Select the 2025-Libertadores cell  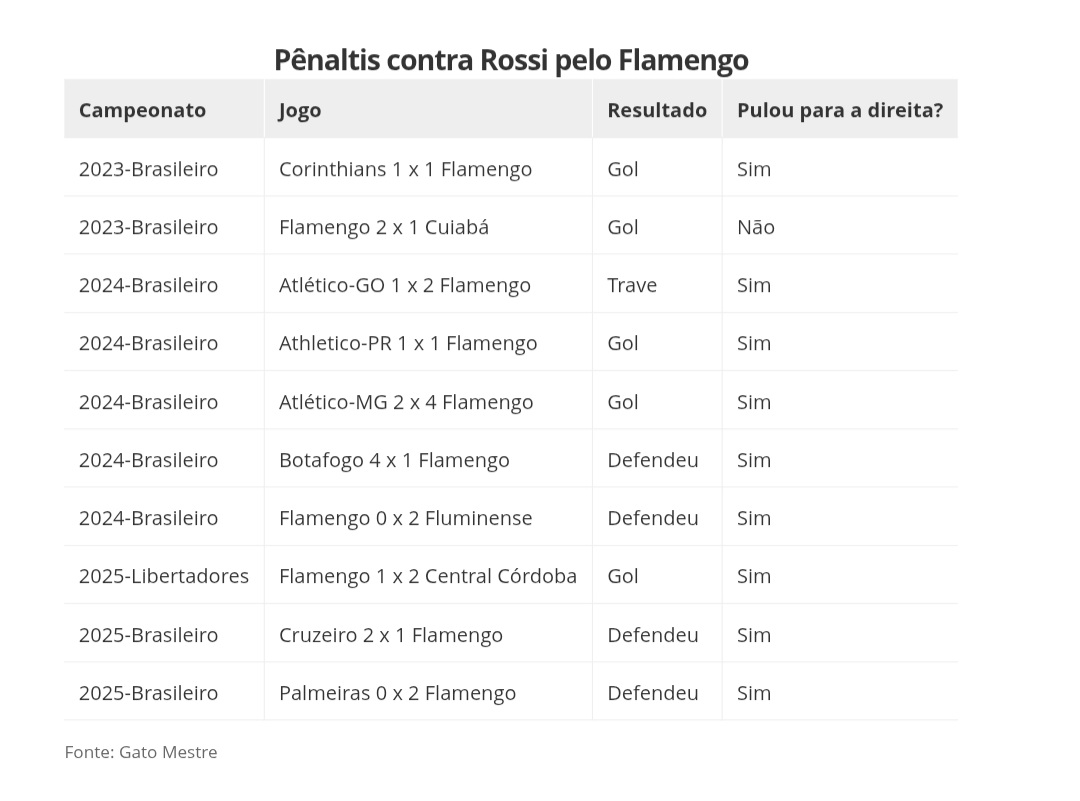164,575
